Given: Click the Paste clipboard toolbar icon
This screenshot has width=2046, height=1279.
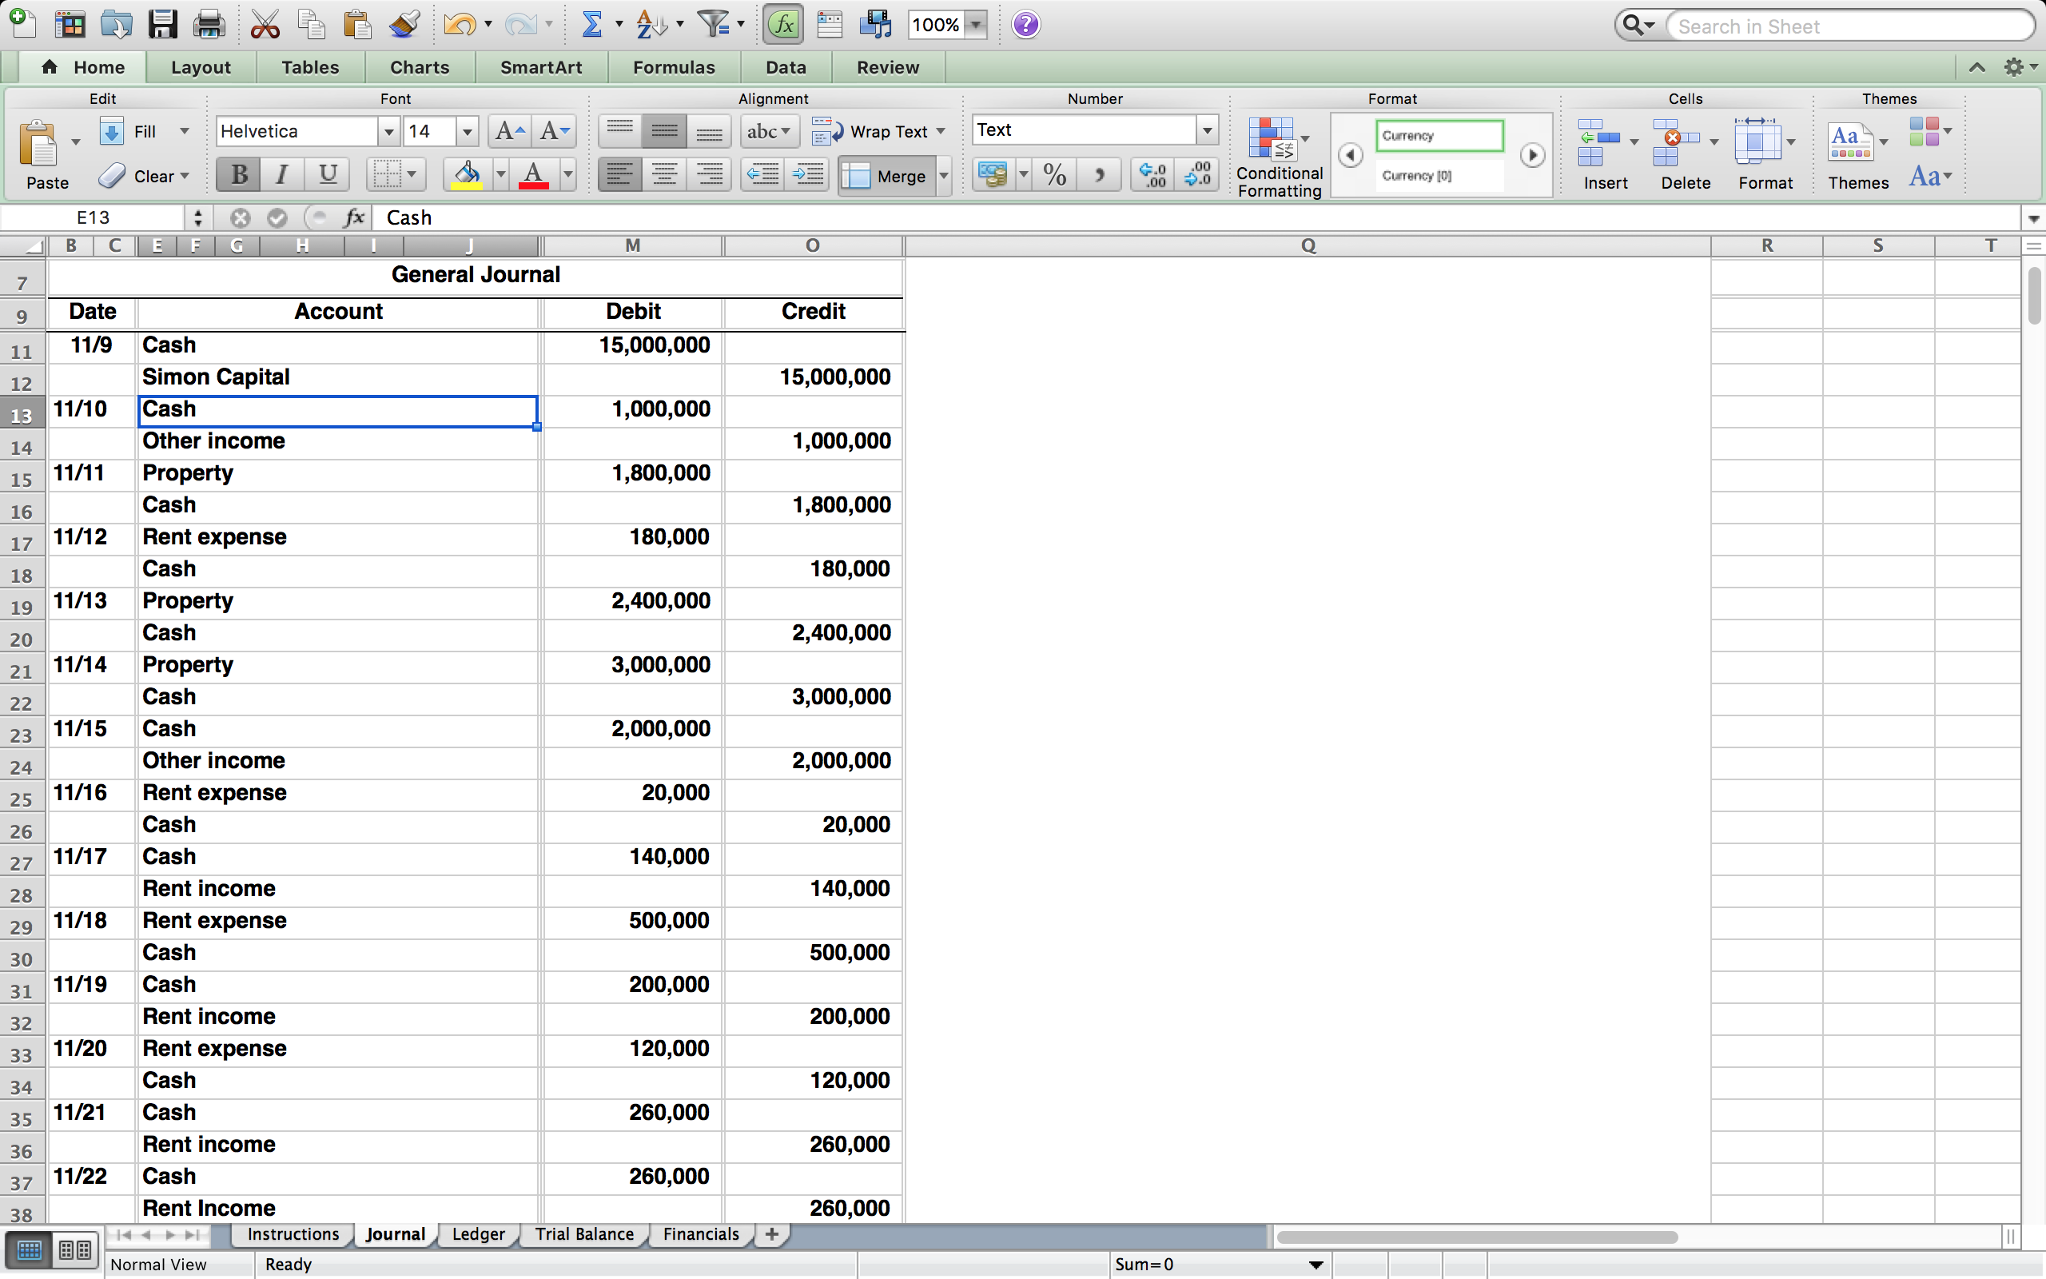Looking at the screenshot, I should (357, 24).
